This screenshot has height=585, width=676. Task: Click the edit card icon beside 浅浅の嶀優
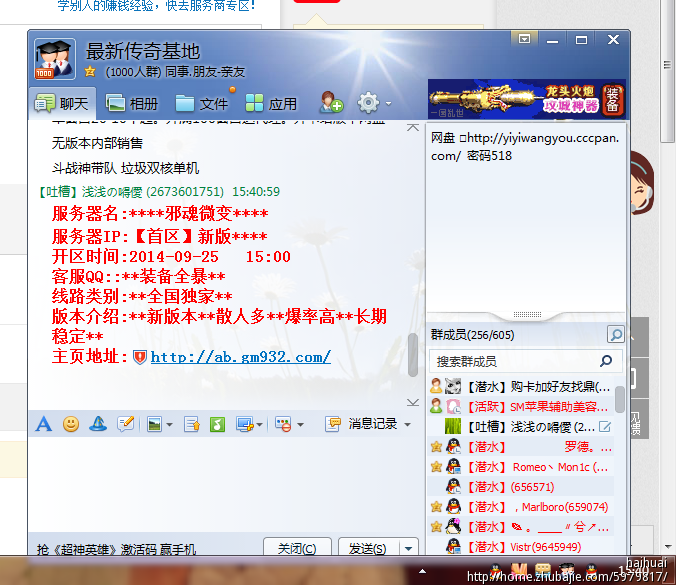(605, 427)
